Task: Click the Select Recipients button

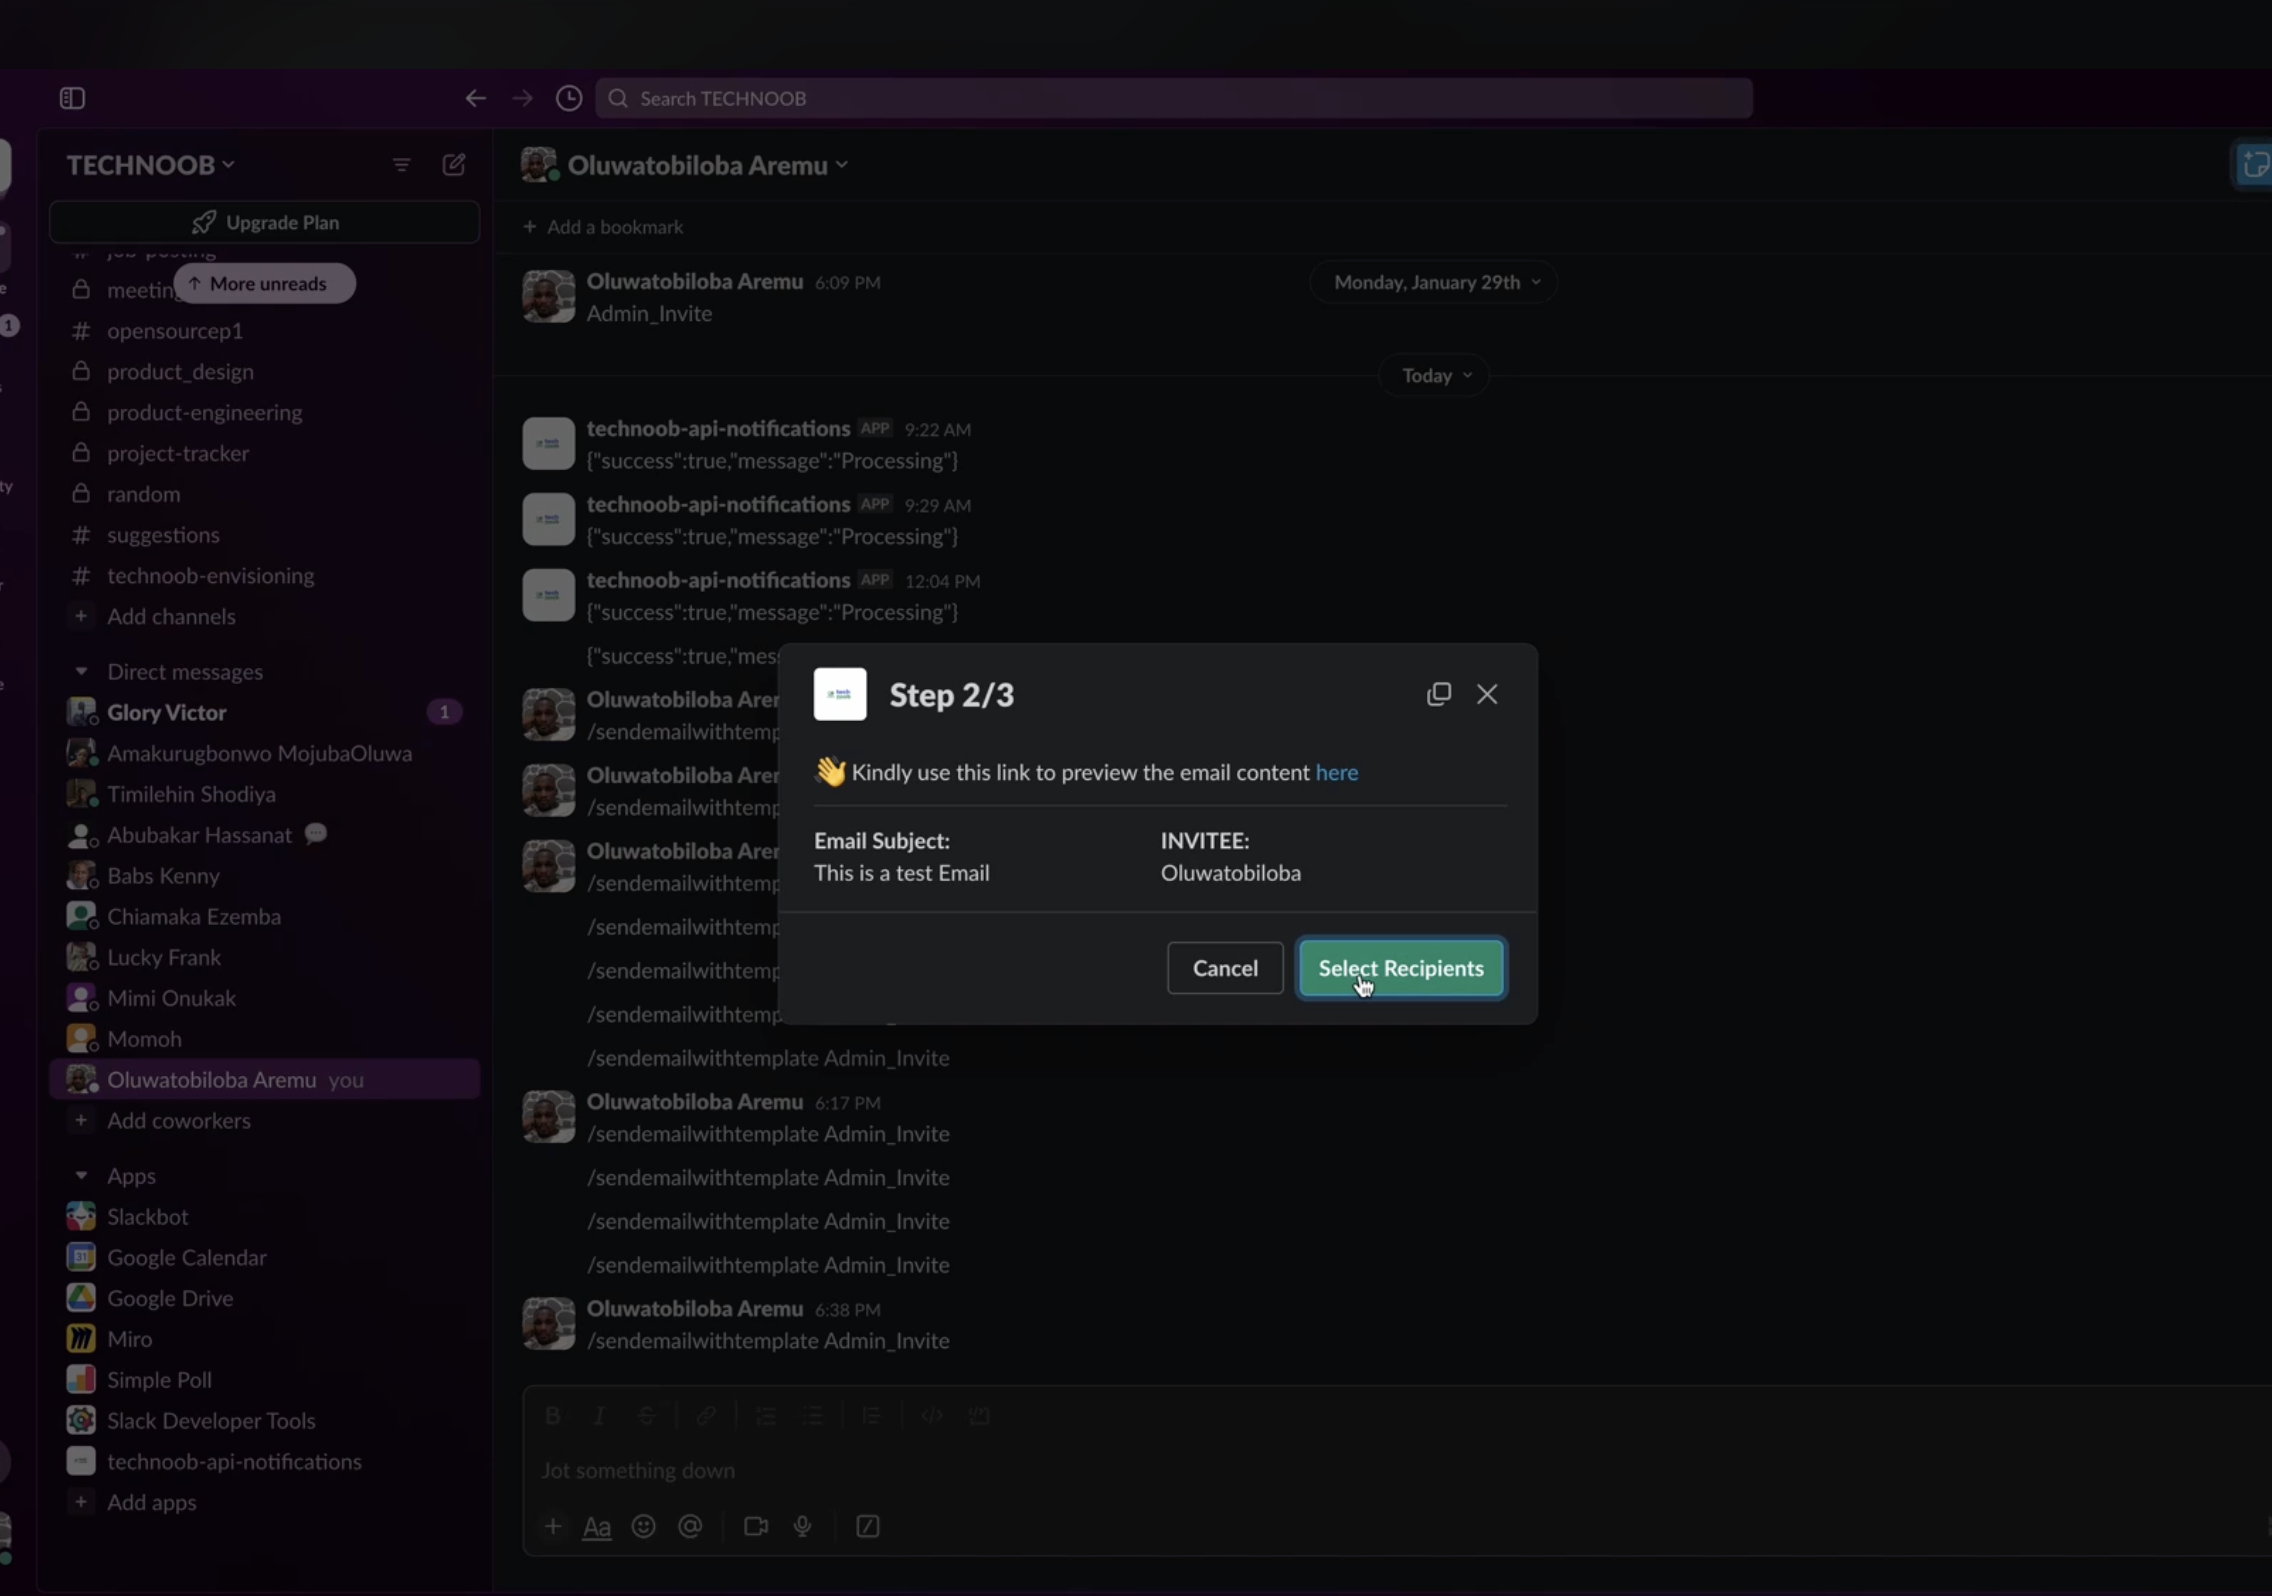Action: click(x=1400, y=967)
